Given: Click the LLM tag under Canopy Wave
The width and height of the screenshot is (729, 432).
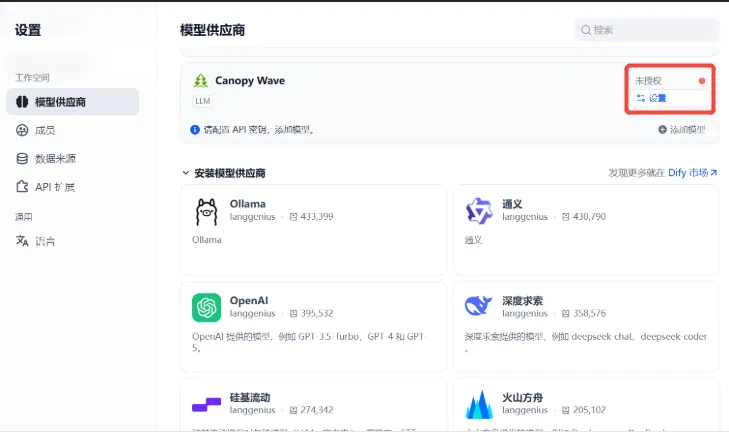Looking at the screenshot, I should click(203, 101).
